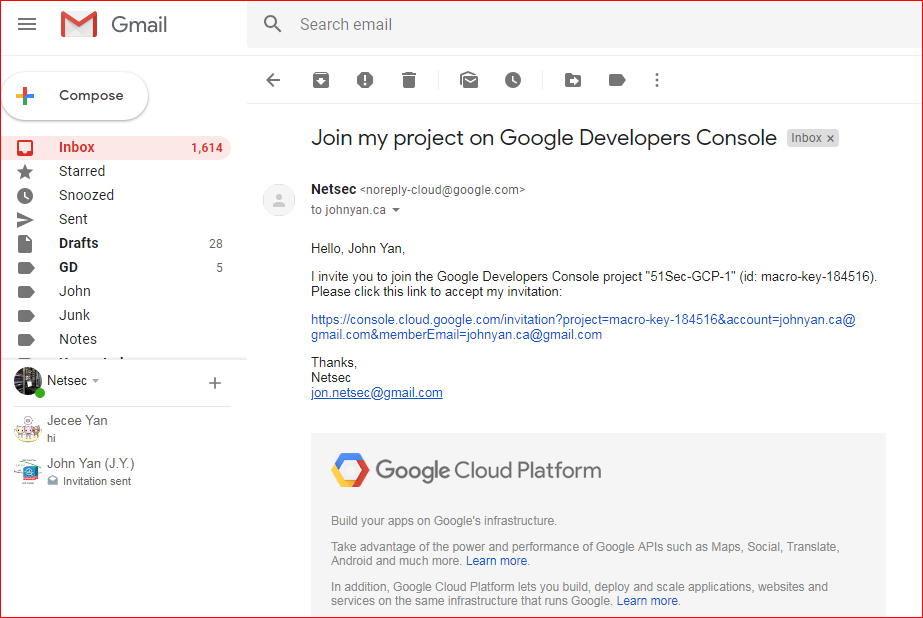The height and width of the screenshot is (618, 923).
Task: Move email to a folder
Action: click(x=573, y=80)
